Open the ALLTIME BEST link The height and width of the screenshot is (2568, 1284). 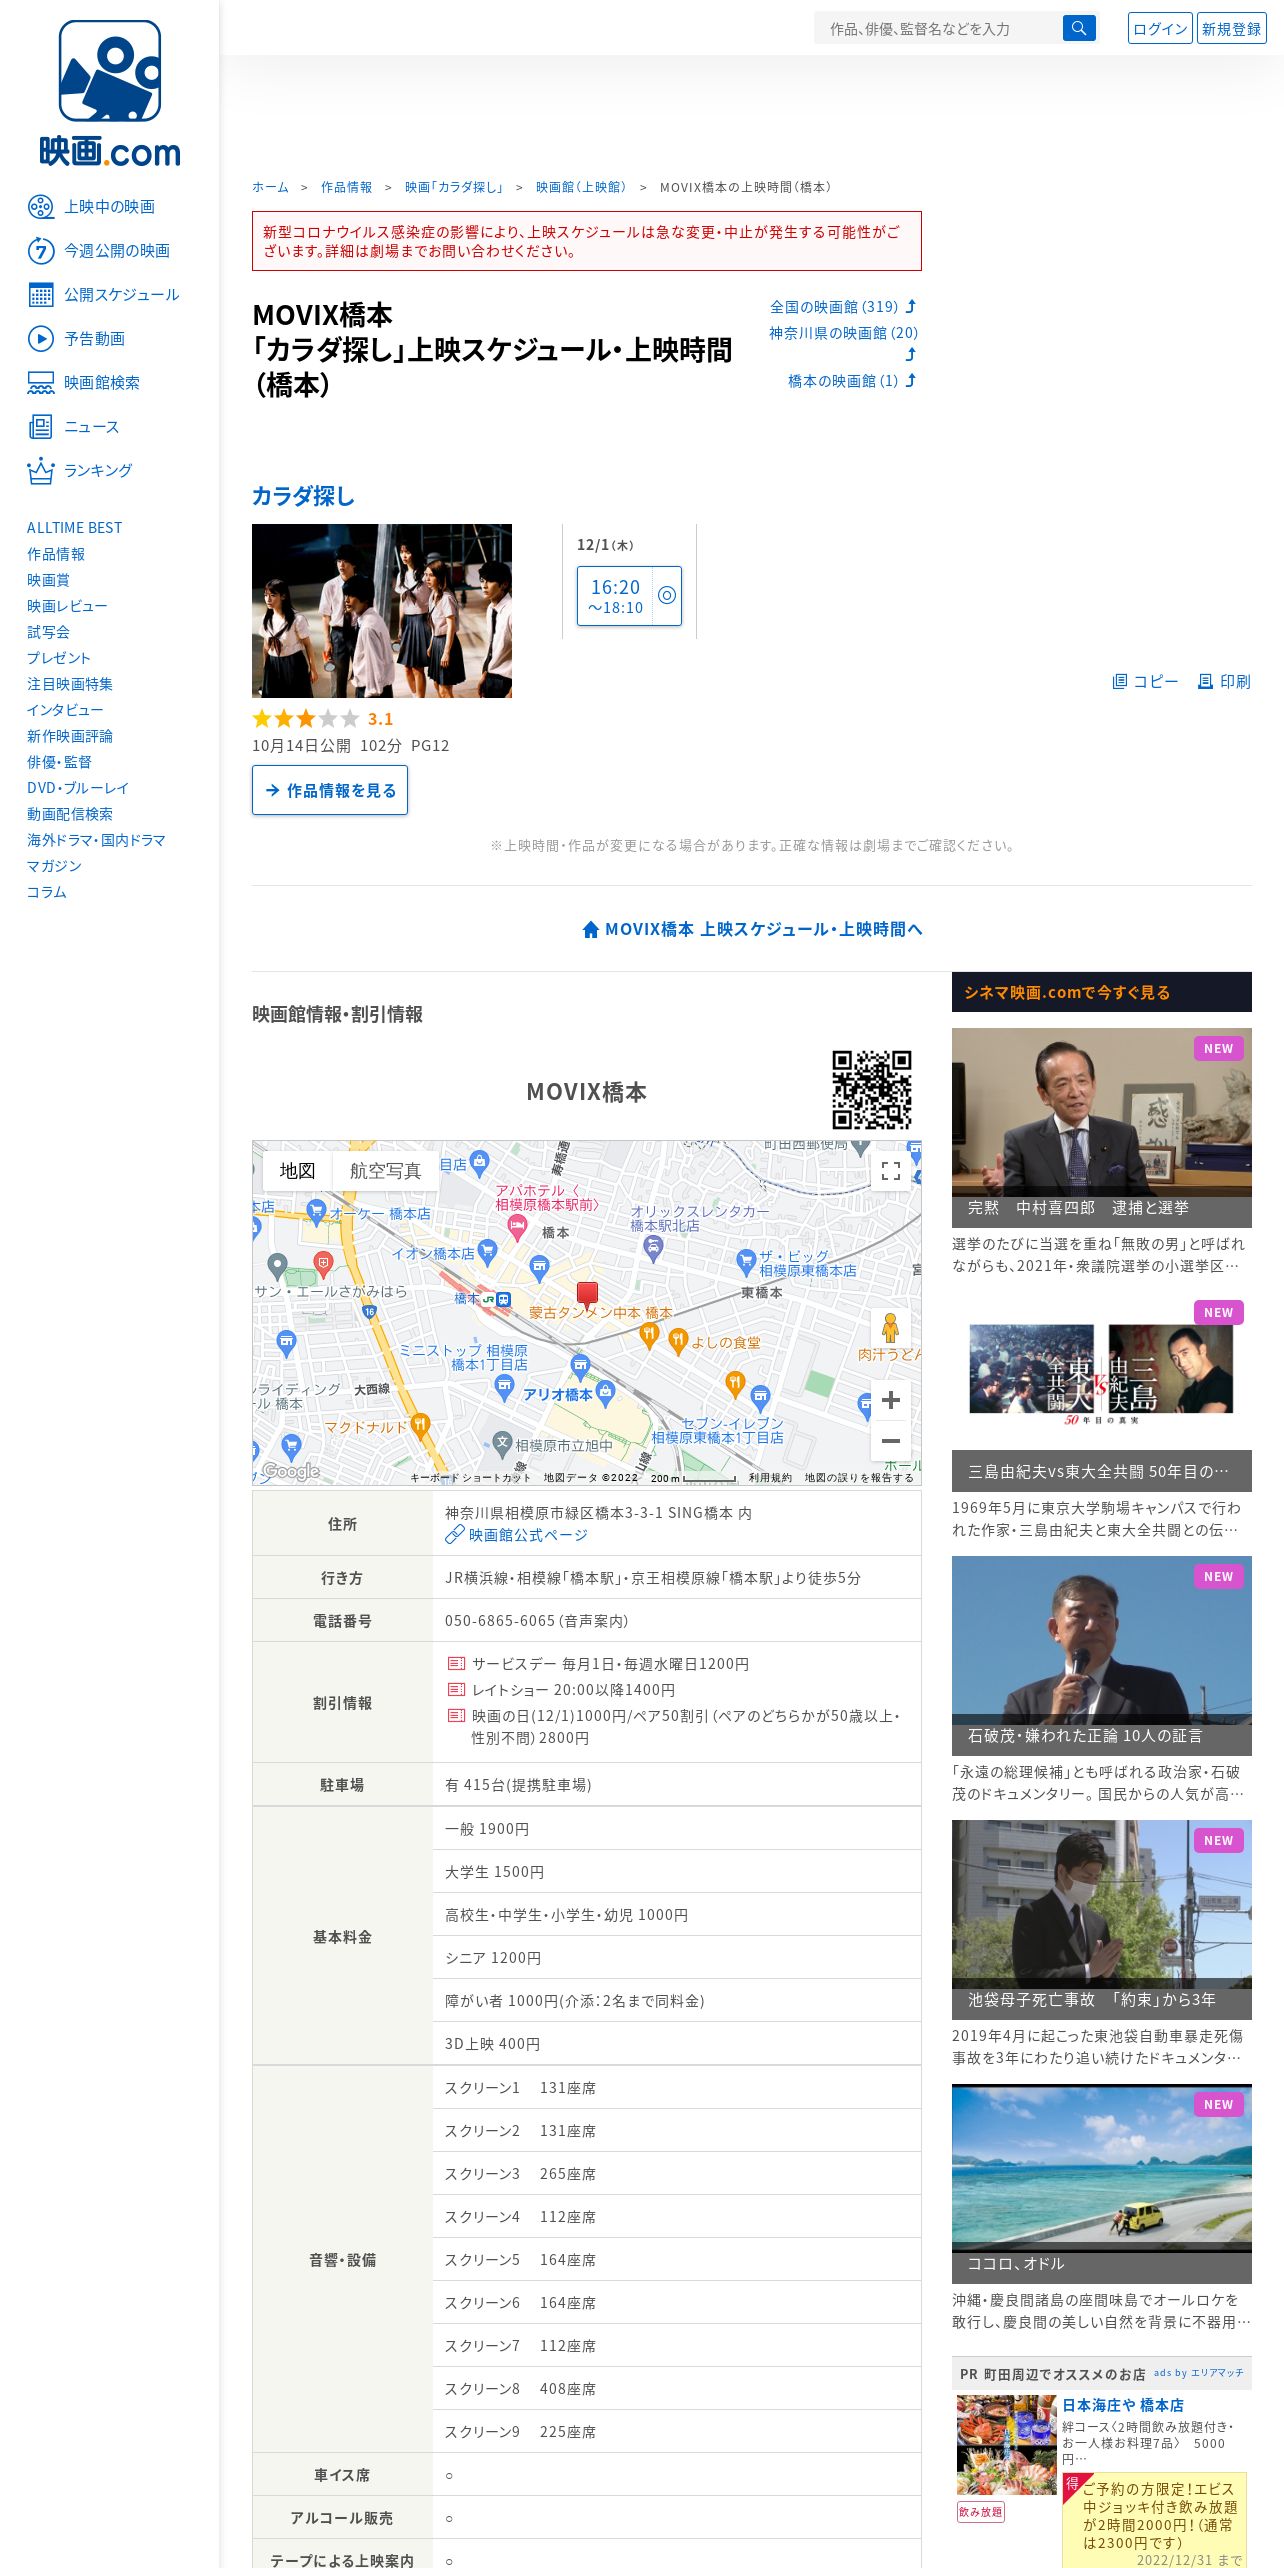tap(74, 528)
